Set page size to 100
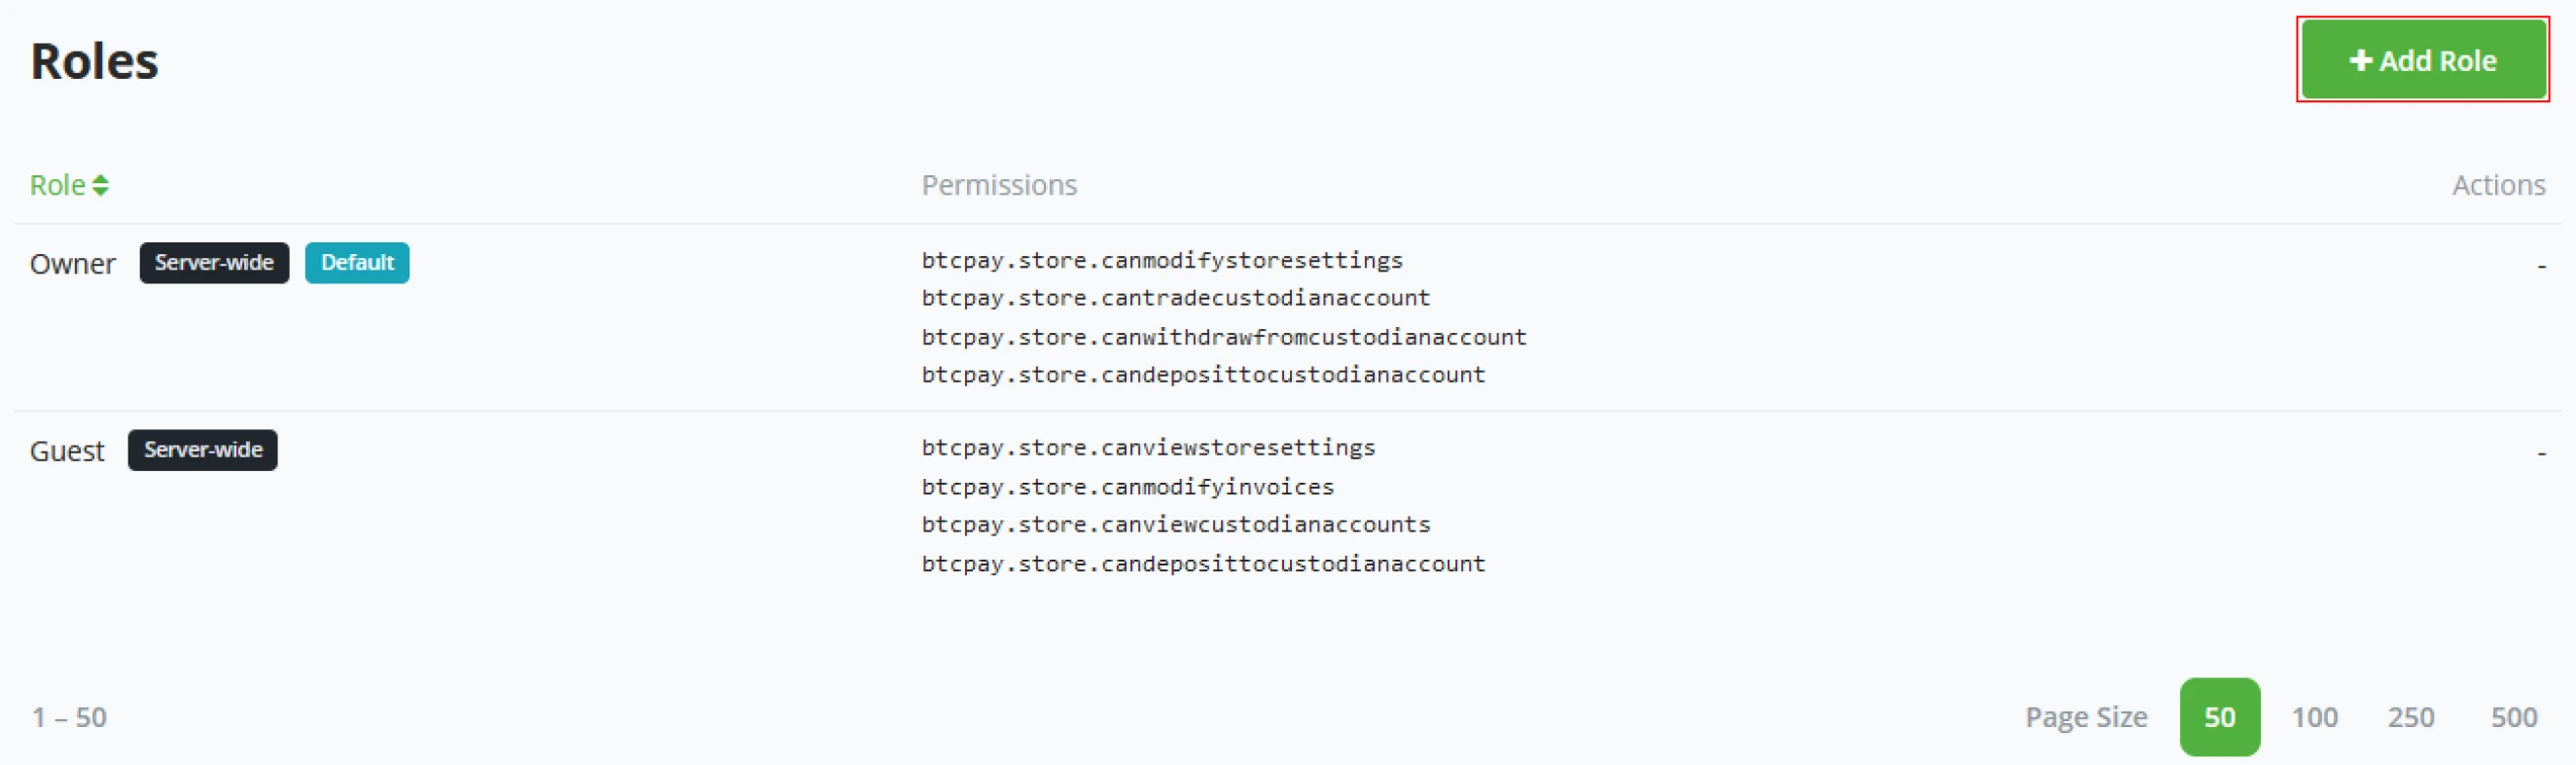This screenshot has width=2576, height=765. coord(2314,717)
